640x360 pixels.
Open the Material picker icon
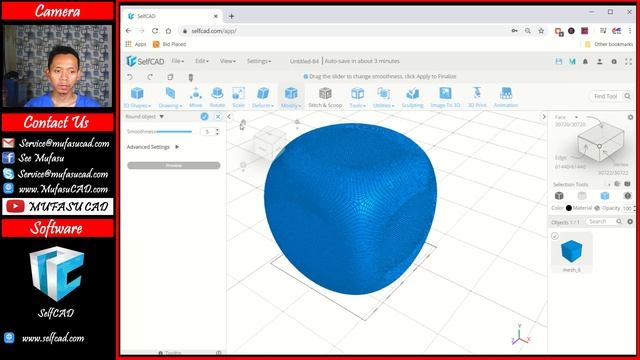(x=597, y=208)
